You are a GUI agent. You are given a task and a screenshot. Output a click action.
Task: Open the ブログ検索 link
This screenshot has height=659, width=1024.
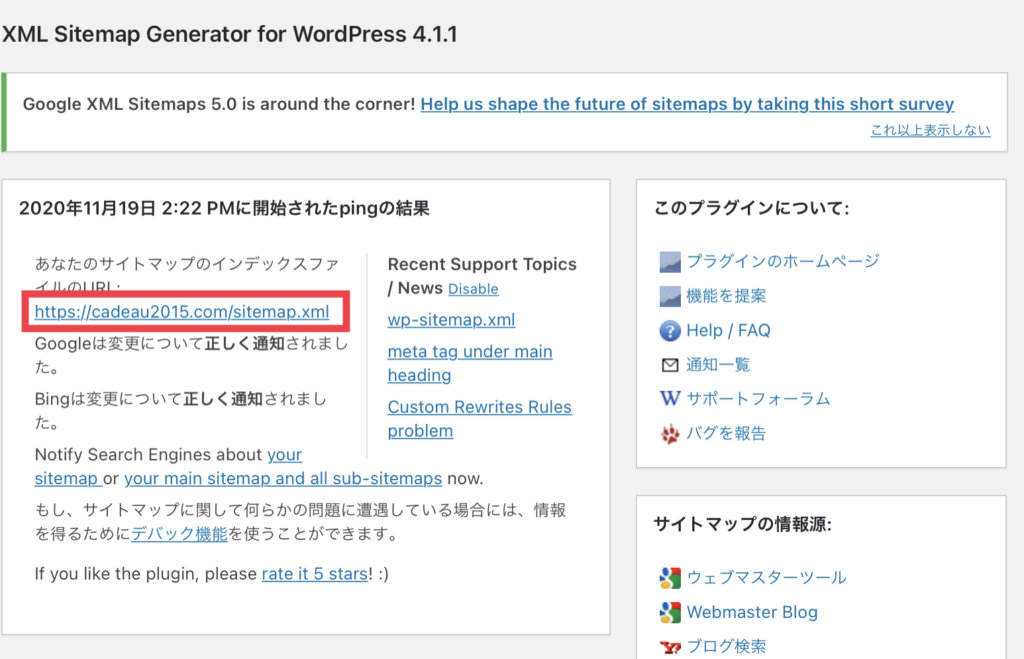[x=726, y=647]
